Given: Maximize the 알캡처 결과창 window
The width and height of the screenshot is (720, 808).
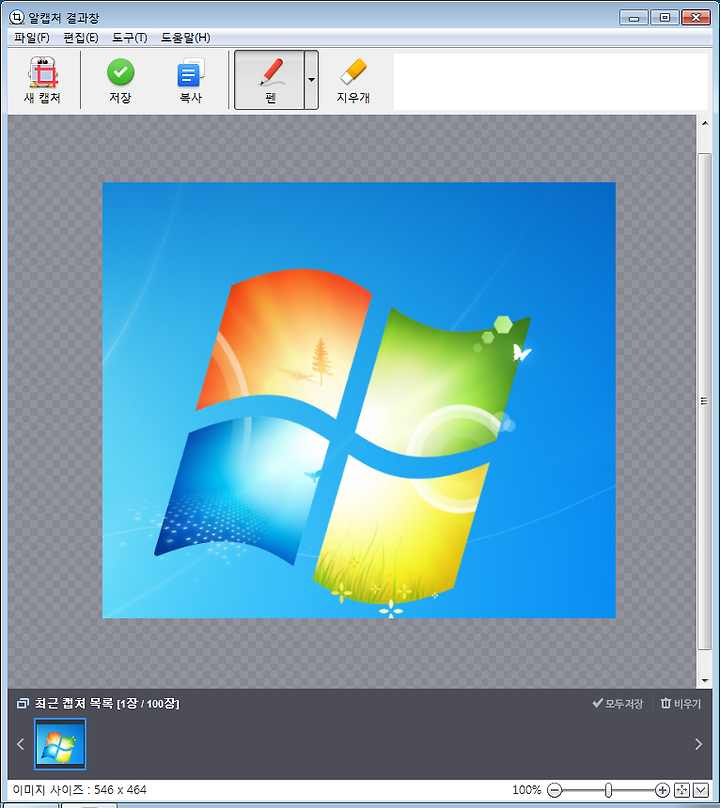Looking at the screenshot, I should point(665,18).
